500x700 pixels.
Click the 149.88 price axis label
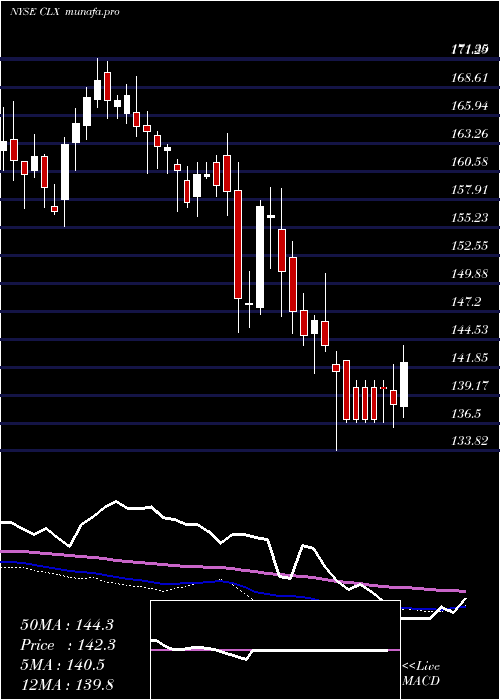coord(470,274)
